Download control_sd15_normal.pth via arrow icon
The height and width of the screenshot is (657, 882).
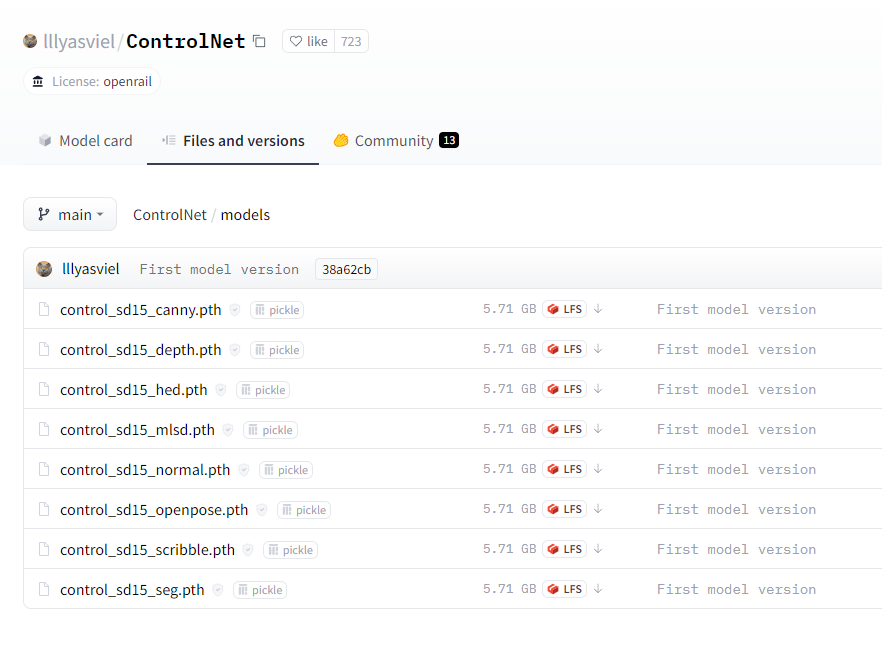(x=598, y=469)
